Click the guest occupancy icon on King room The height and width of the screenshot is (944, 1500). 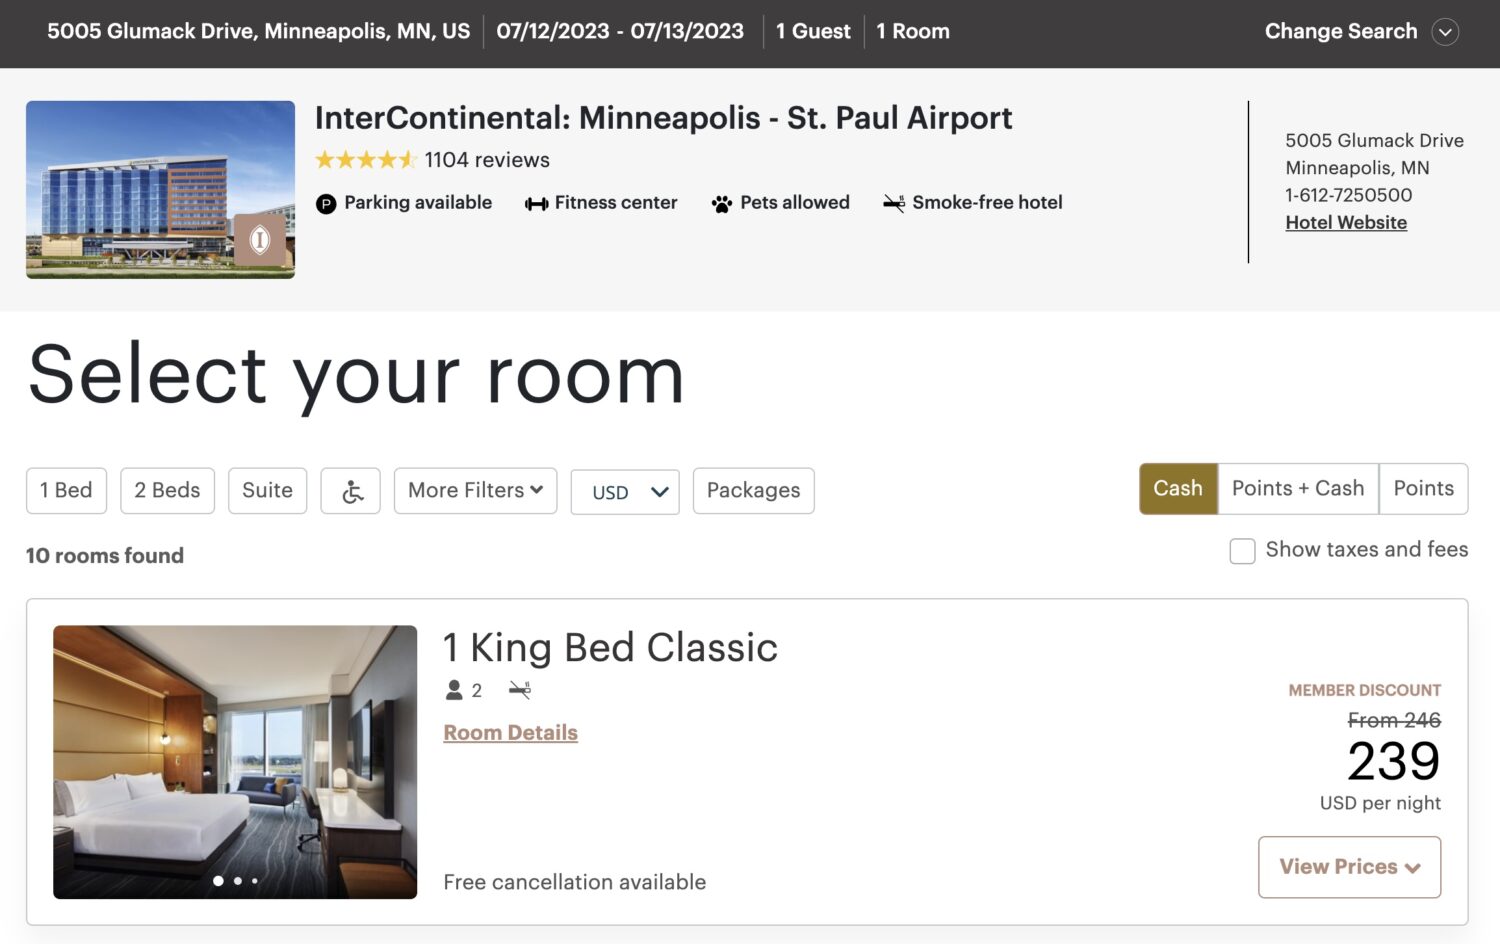(453, 689)
